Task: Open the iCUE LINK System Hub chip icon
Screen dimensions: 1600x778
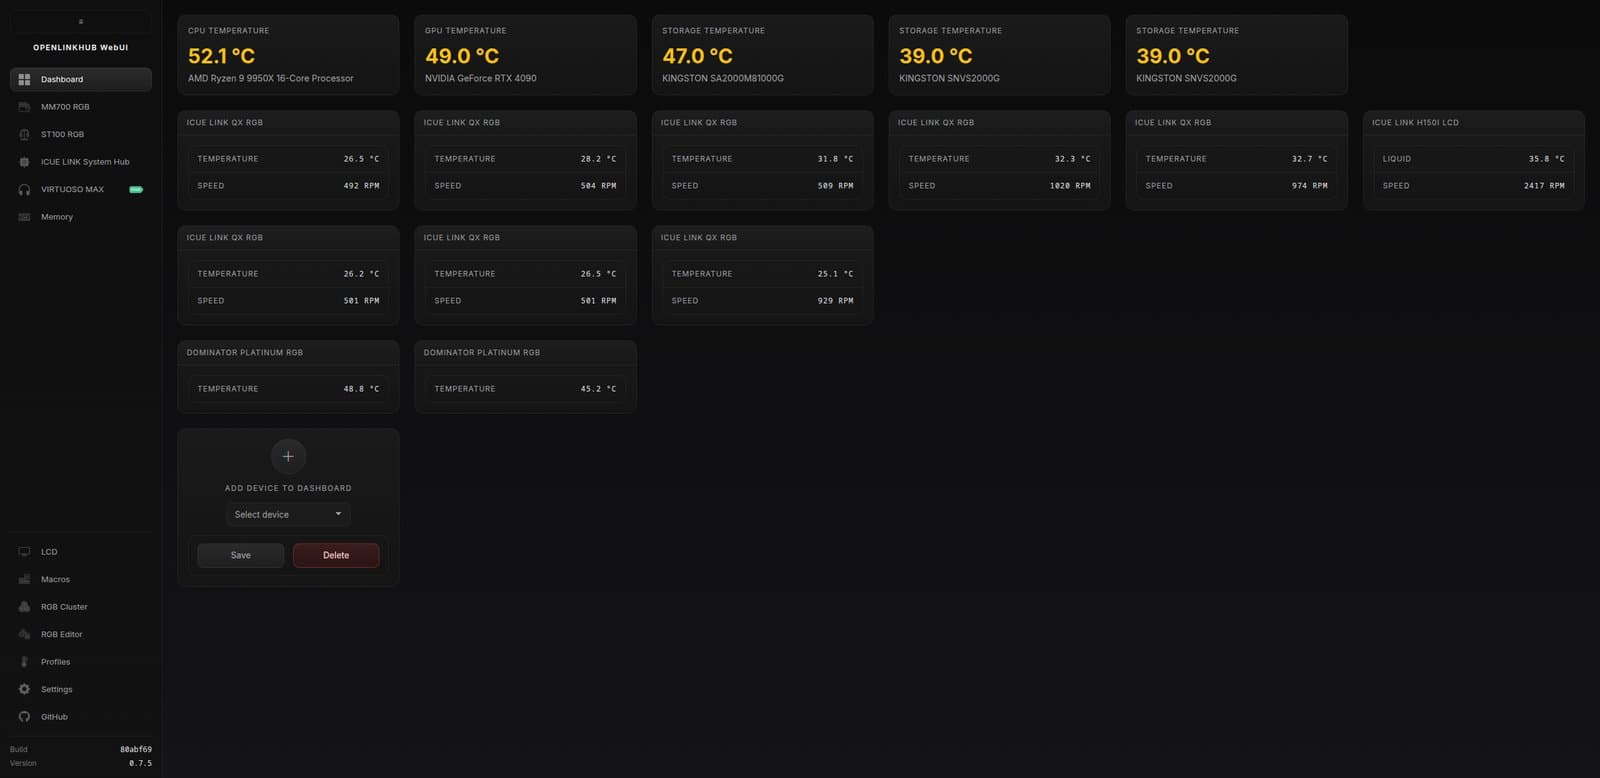Action: [x=24, y=162]
